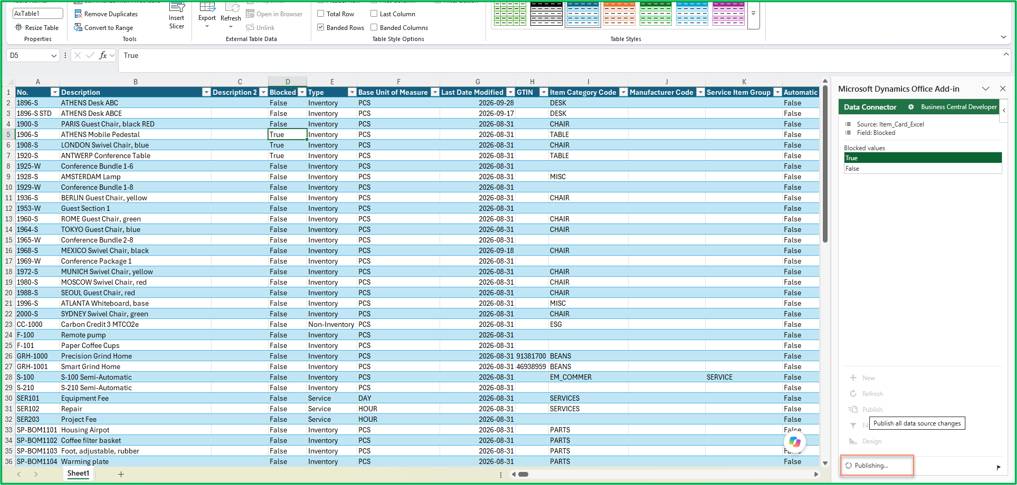Click the previous sheet navigation arrow
1017x485 pixels.
[x=18, y=474]
